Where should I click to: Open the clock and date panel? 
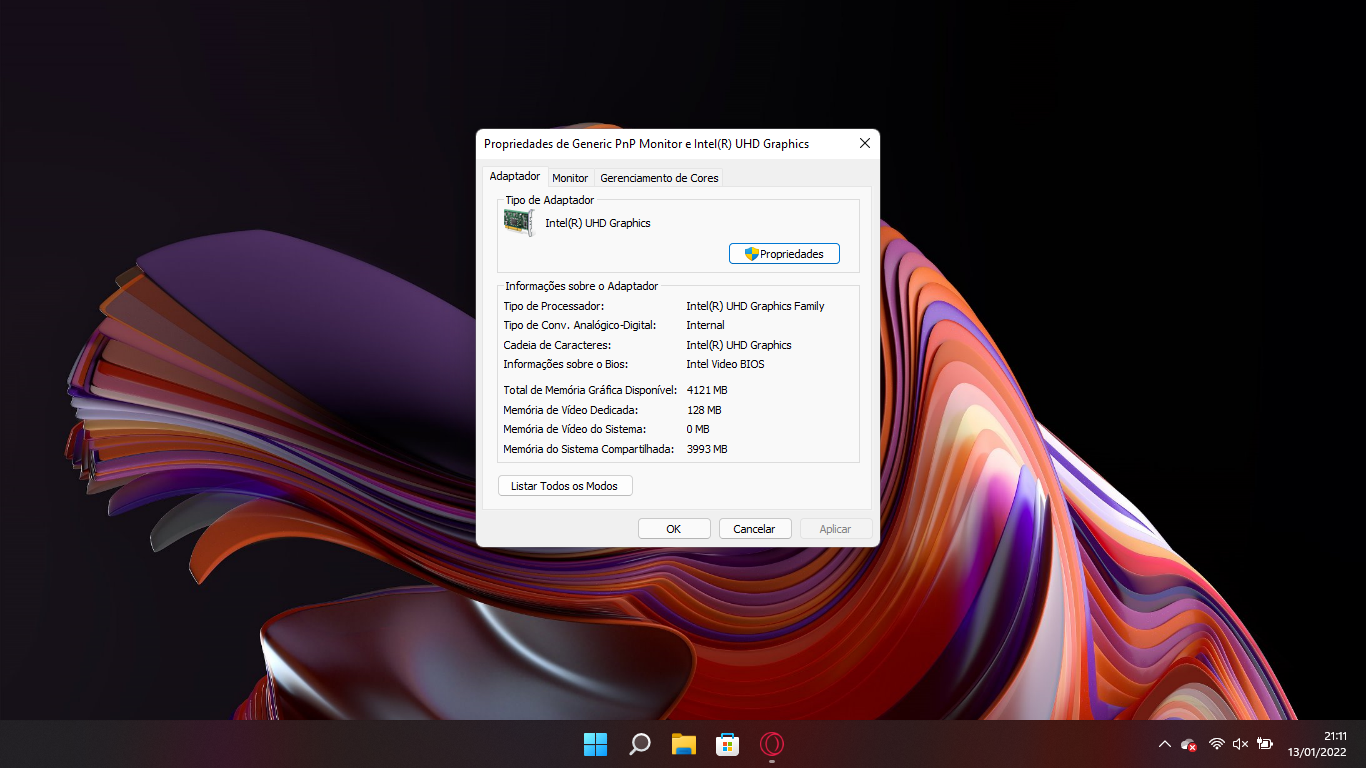click(1317, 744)
